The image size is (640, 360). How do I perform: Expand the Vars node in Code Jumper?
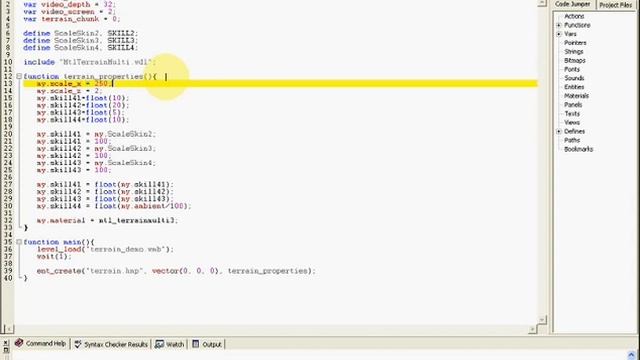coord(559,34)
